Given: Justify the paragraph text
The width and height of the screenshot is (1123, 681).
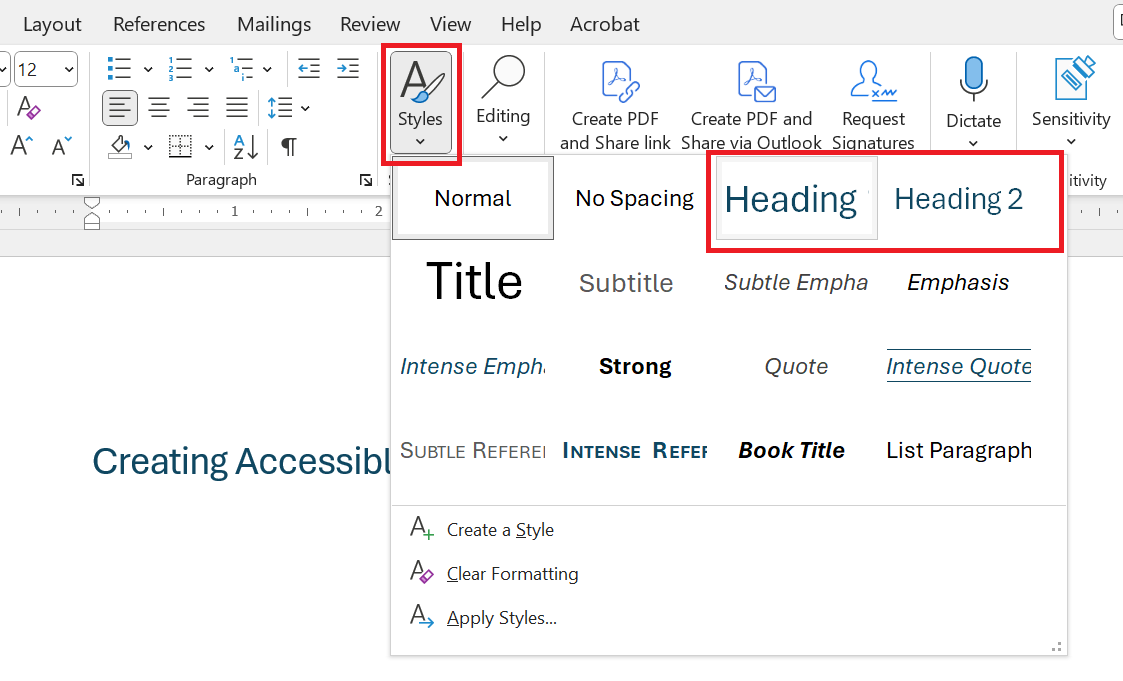Looking at the screenshot, I should (236, 107).
